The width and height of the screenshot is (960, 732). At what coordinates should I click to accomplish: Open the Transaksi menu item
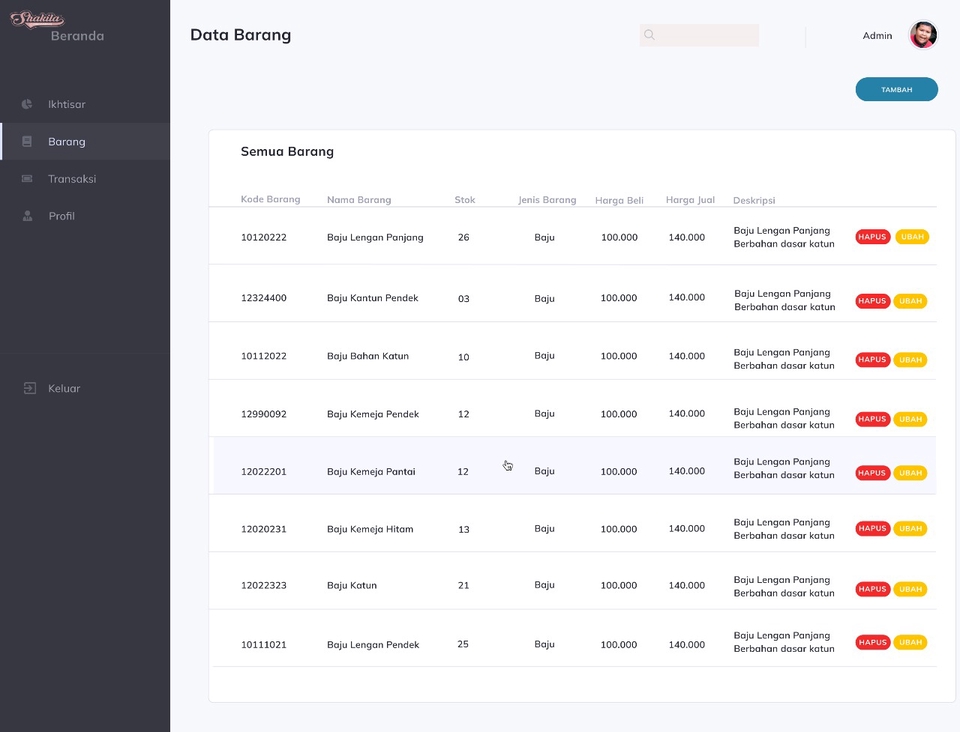71,179
